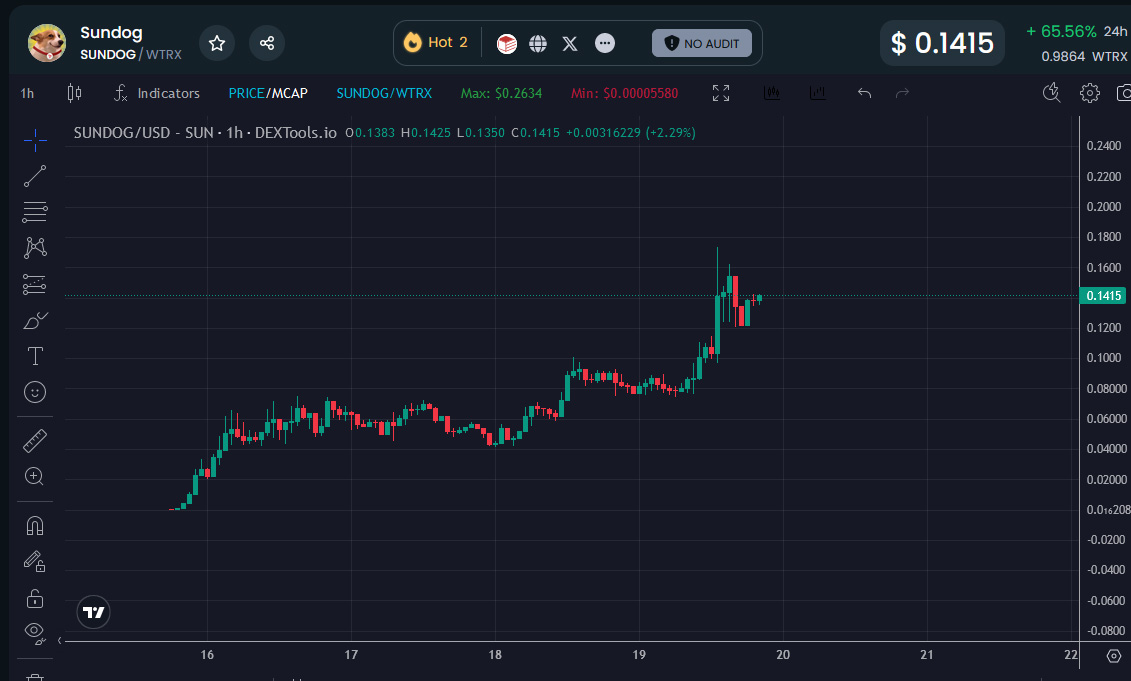This screenshot has height=681, width=1131.
Task: Toggle lock all drawing tools
Action: click(35, 598)
